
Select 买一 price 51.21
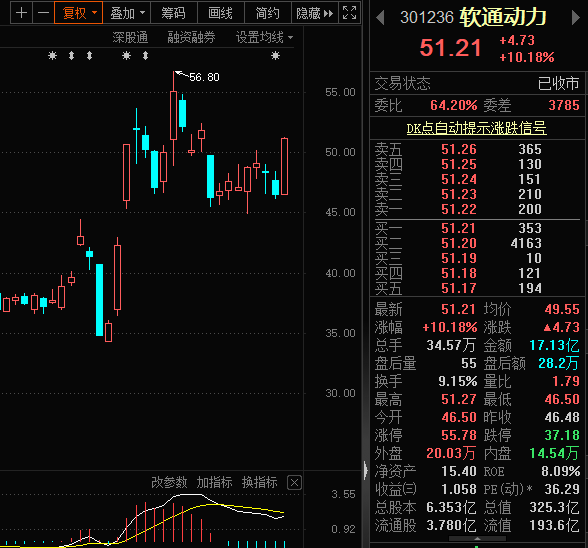click(459, 228)
